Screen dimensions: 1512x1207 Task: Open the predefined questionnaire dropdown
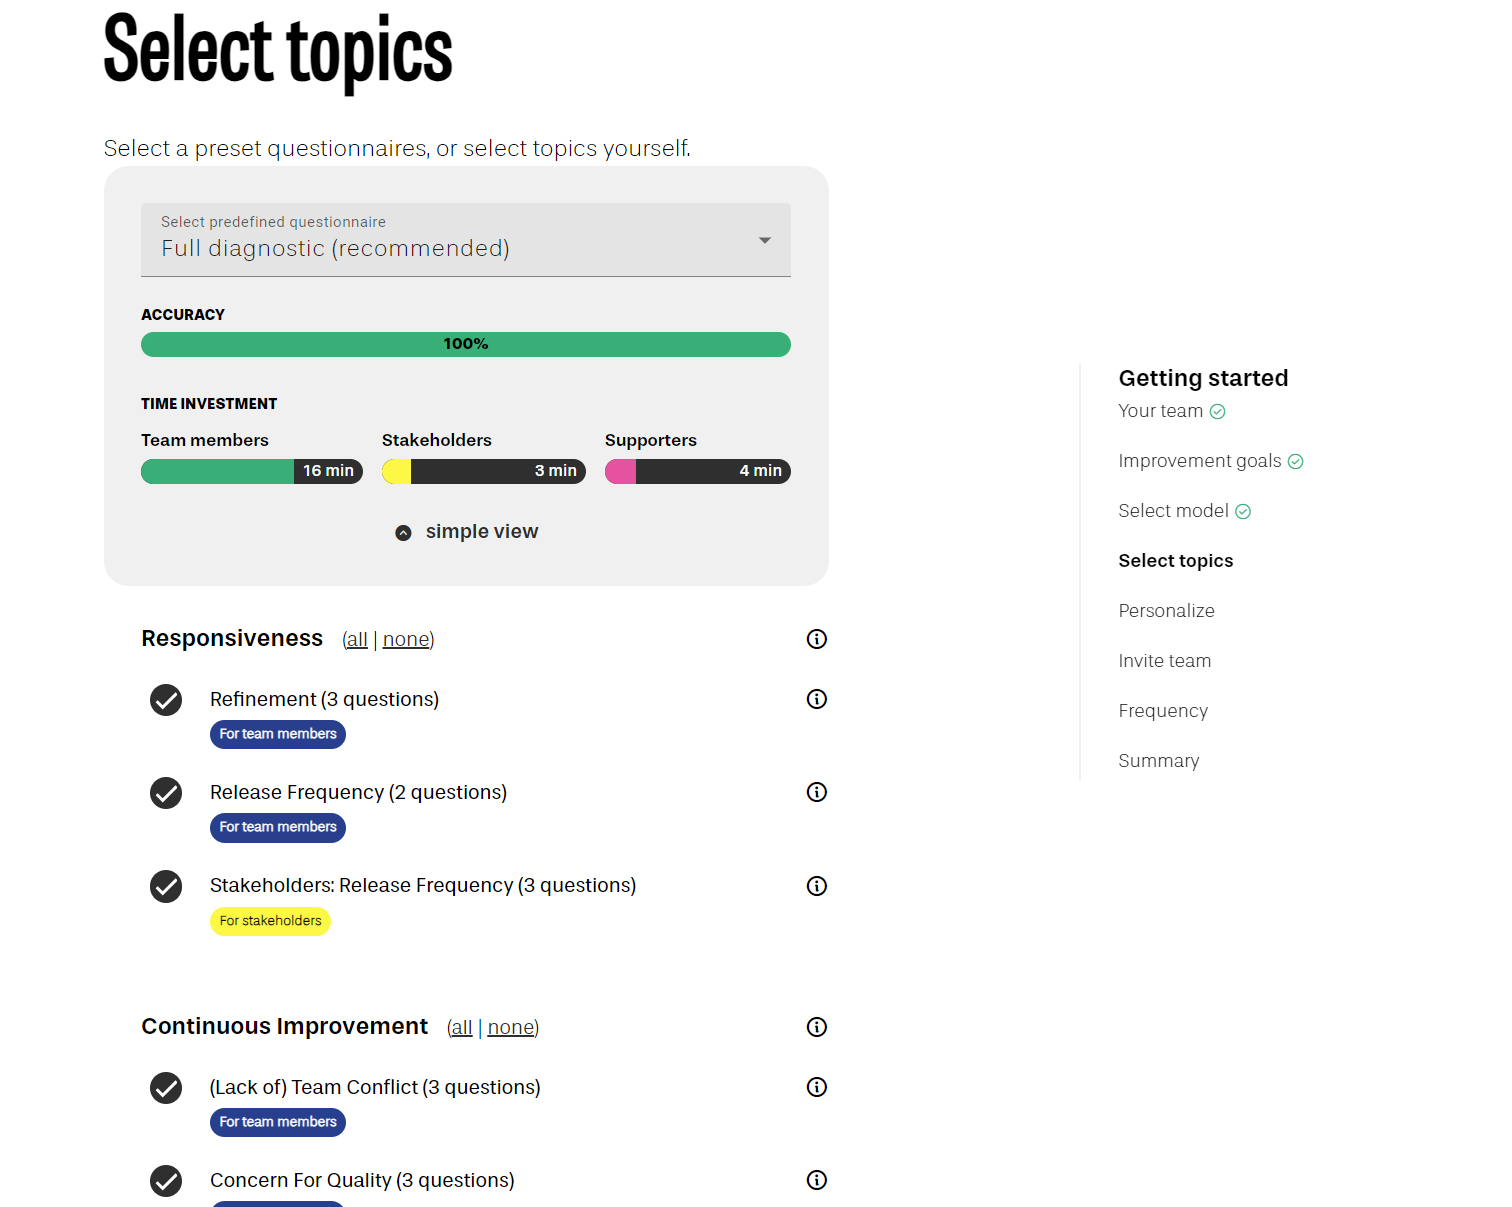coord(466,240)
